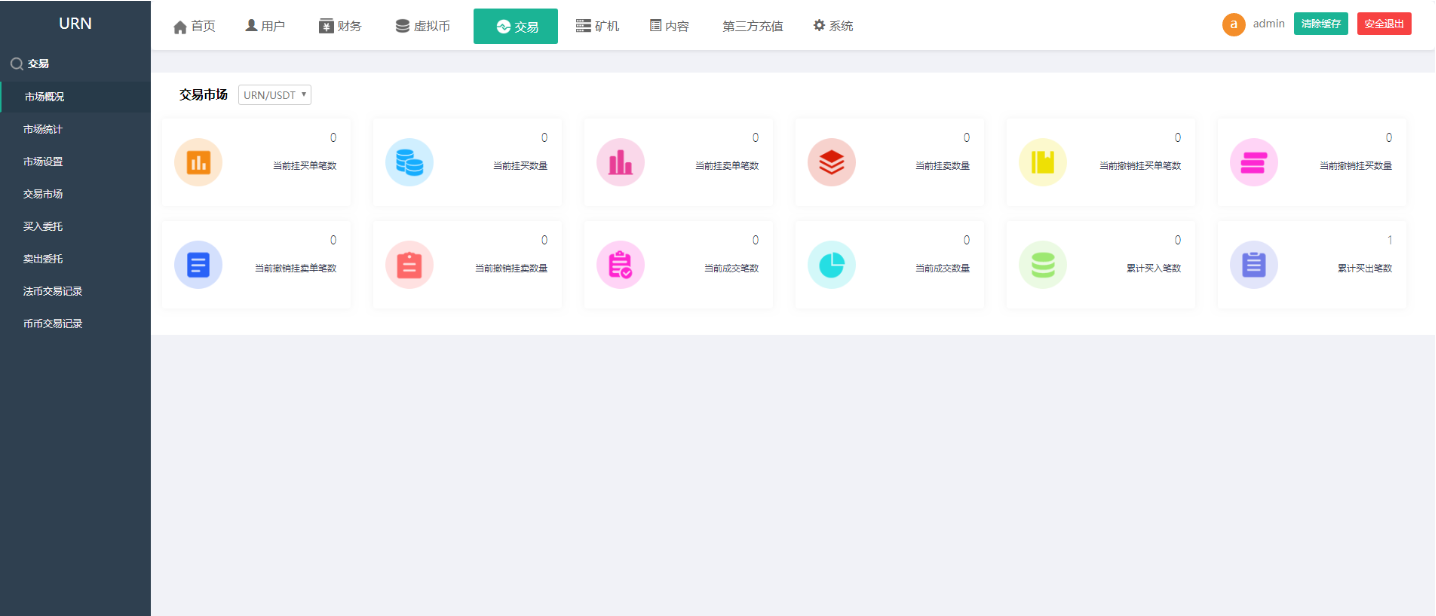
Task: Select the 矿机 menu item
Action: [597, 26]
